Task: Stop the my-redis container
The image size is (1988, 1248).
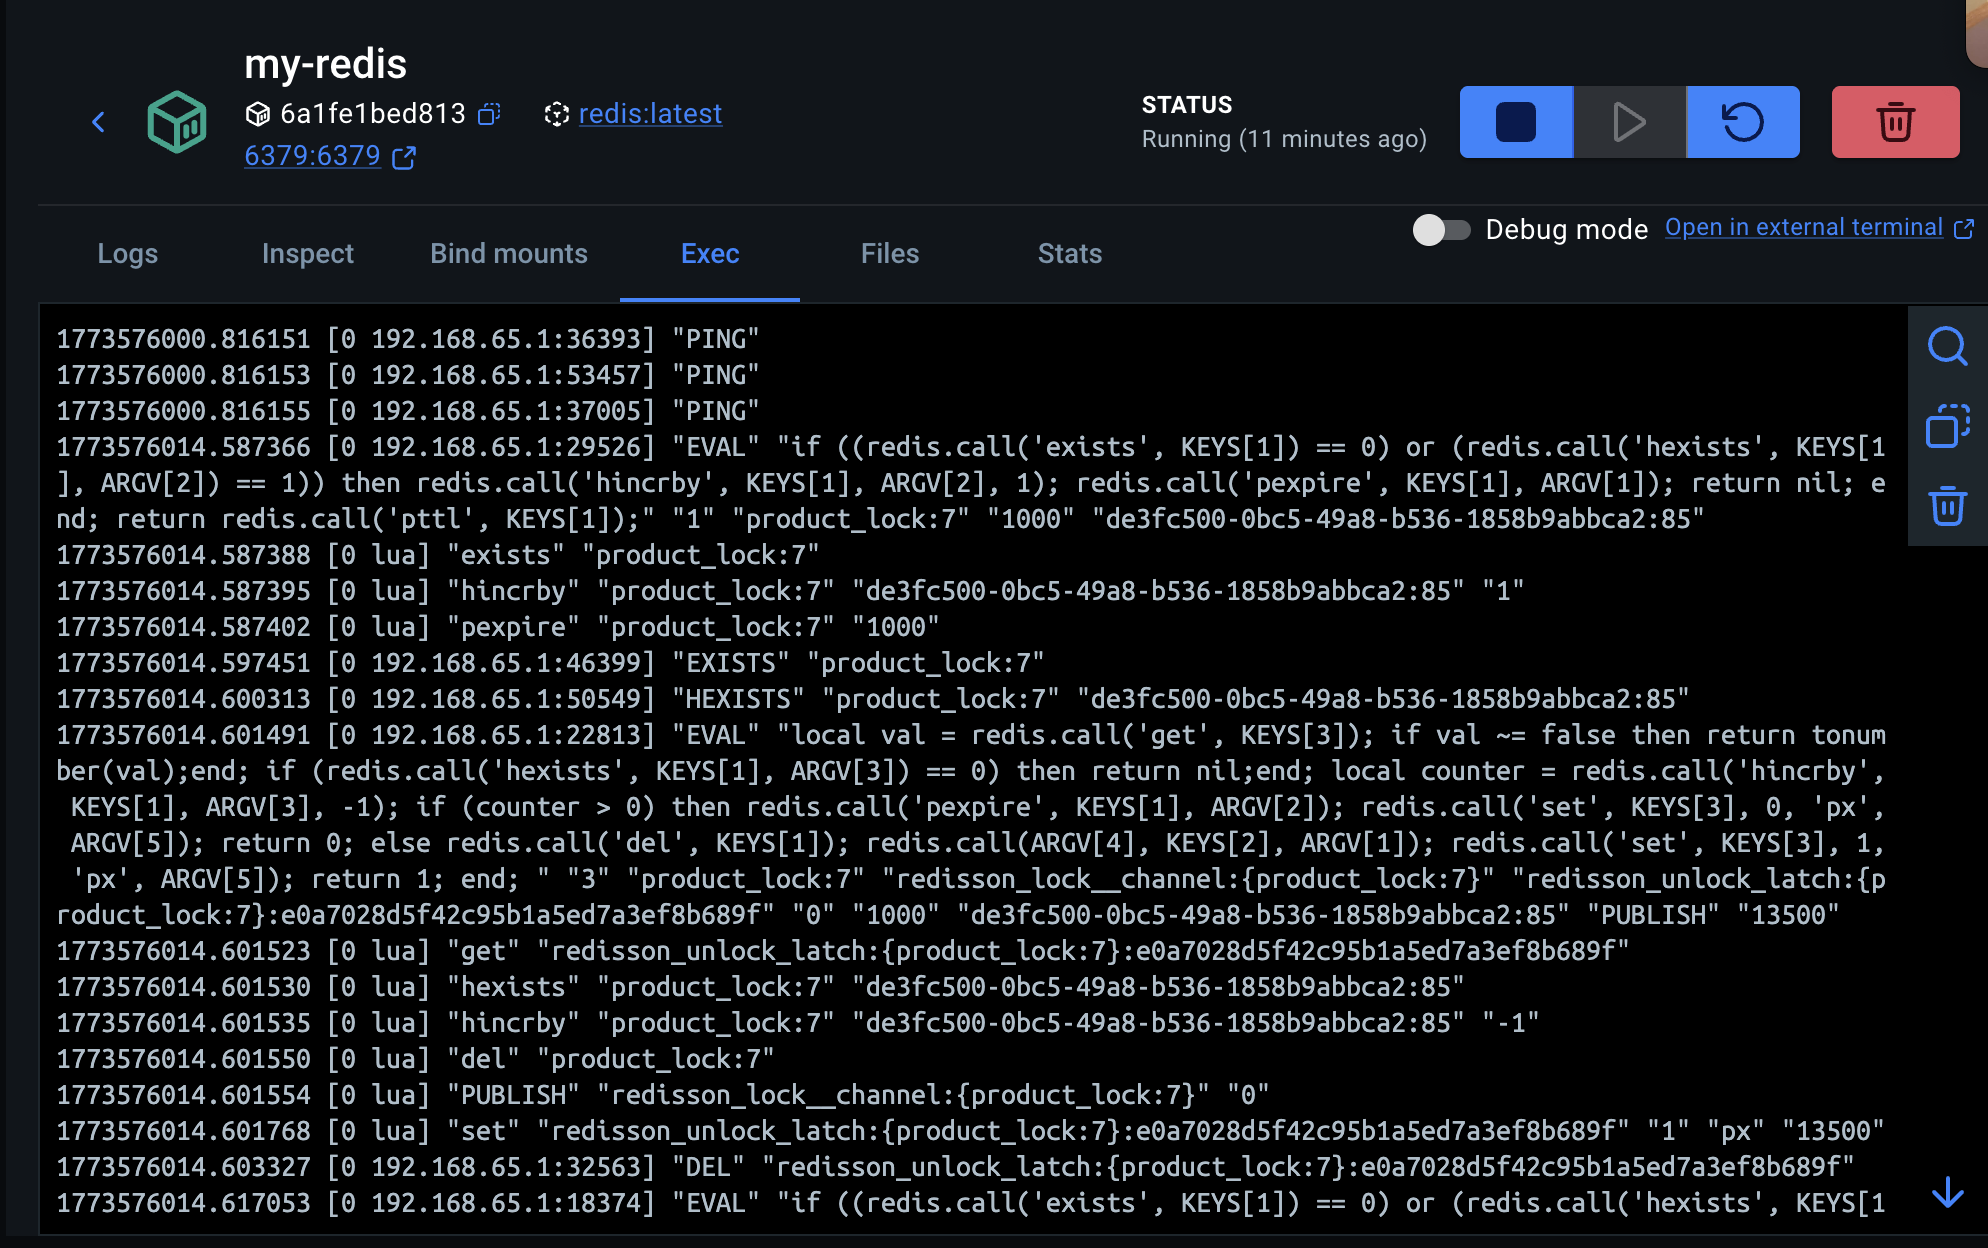Action: (1515, 122)
